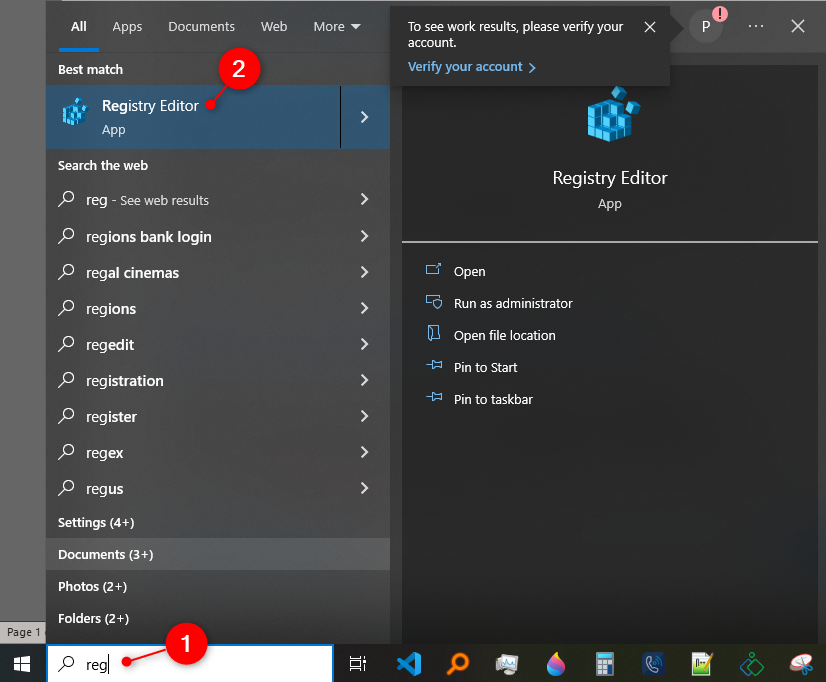The width and height of the screenshot is (826, 682).
Task: Expand arrow for 'regex' suggestion
Action: coord(365,452)
